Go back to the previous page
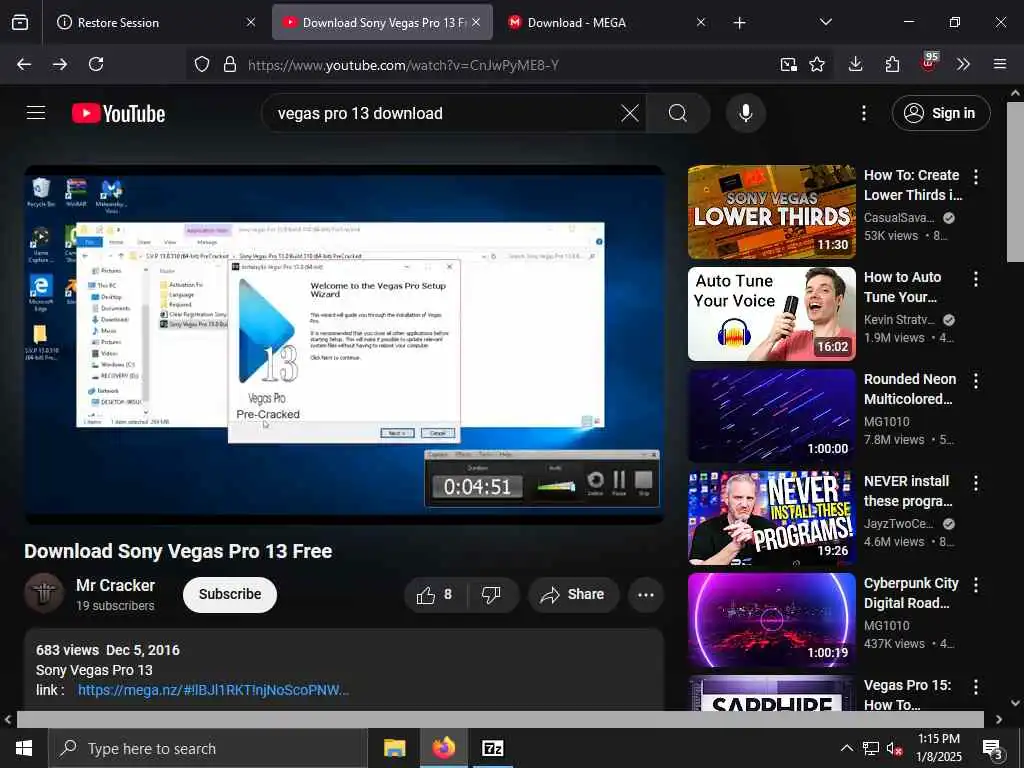The image size is (1024, 768). (24, 64)
